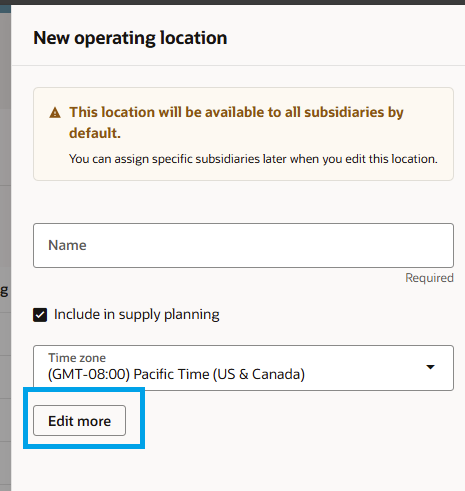Screen dimensions: 465x491
Task: Click the small "Time zone" field label
Action: pos(77,358)
